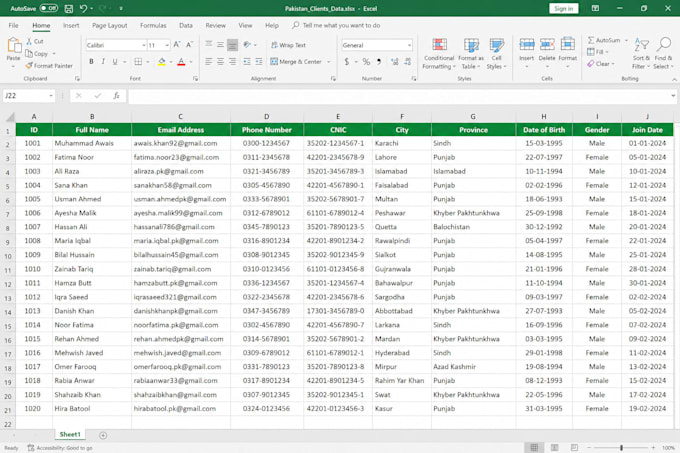Apply Italic formatting
Viewport: 680px width, 453px height.
click(x=103, y=62)
